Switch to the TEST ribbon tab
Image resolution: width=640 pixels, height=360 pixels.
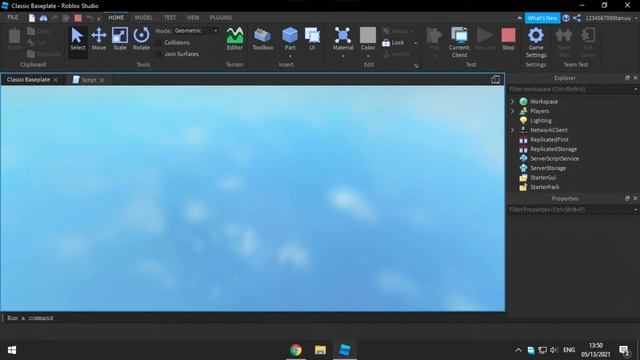(x=170, y=18)
